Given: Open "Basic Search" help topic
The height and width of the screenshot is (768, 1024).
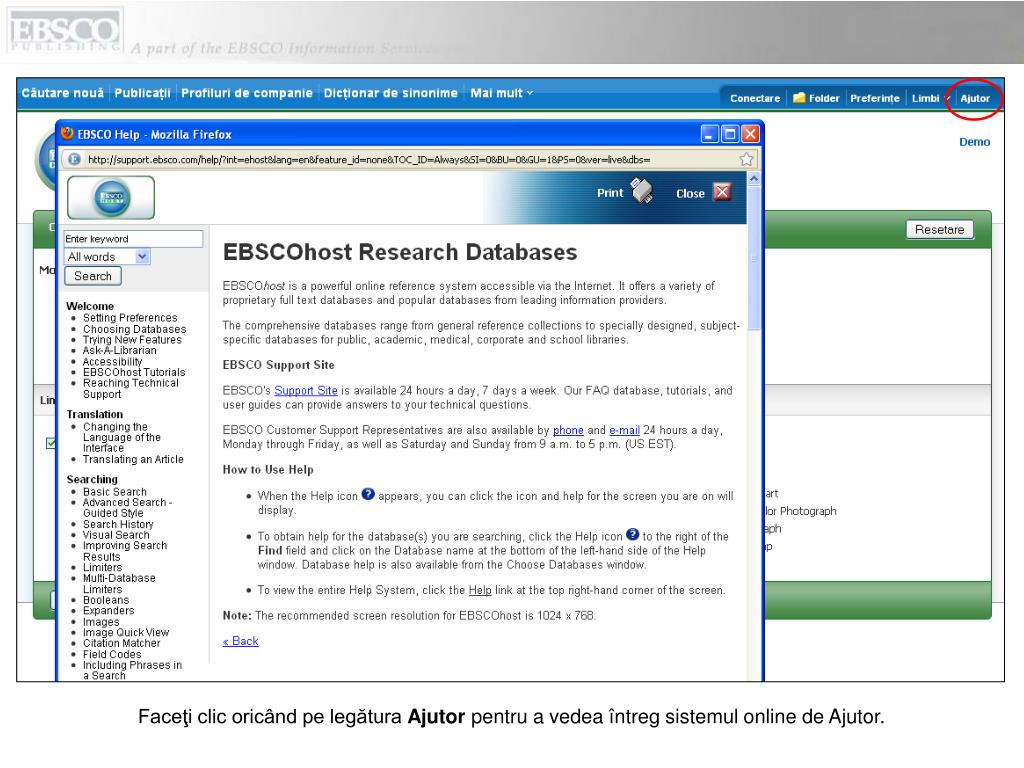Looking at the screenshot, I should coord(115,492).
